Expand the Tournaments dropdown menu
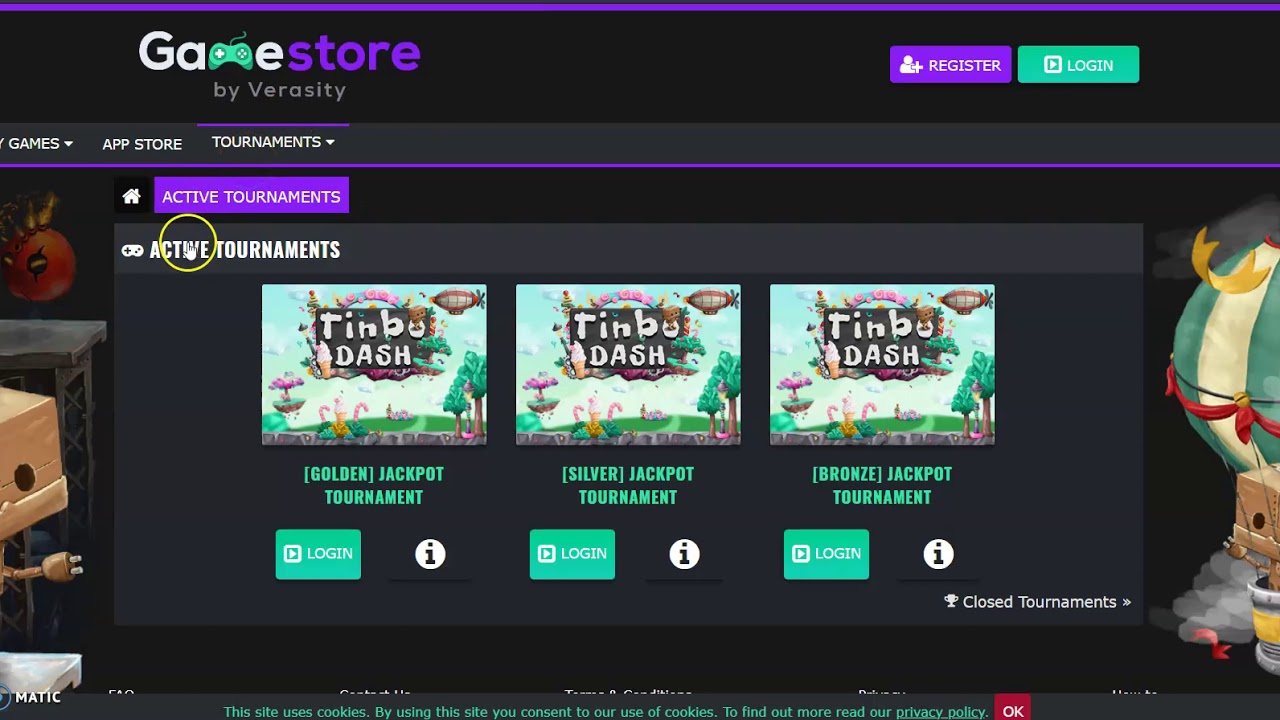Viewport: 1280px width, 720px height. pos(273,142)
